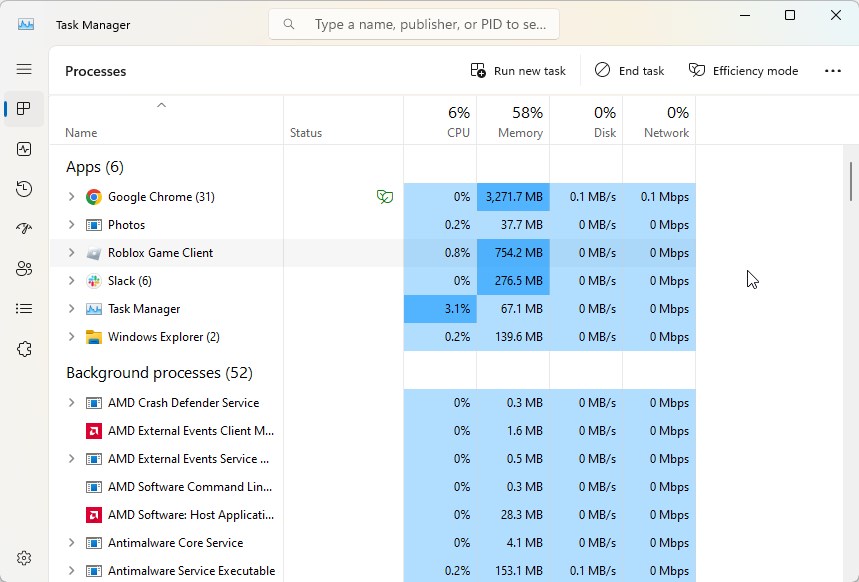Click the End task button
This screenshot has height=582, width=859.
[629, 70]
